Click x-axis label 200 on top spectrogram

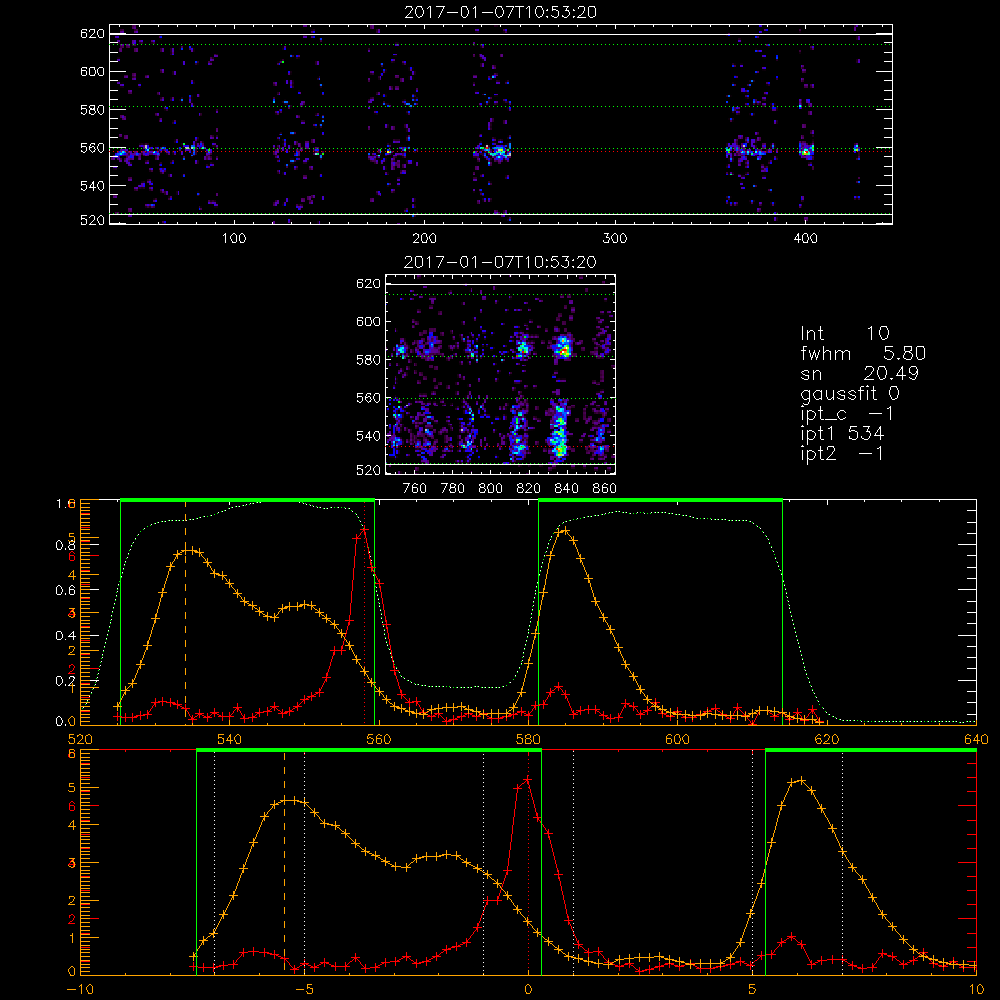(x=424, y=239)
